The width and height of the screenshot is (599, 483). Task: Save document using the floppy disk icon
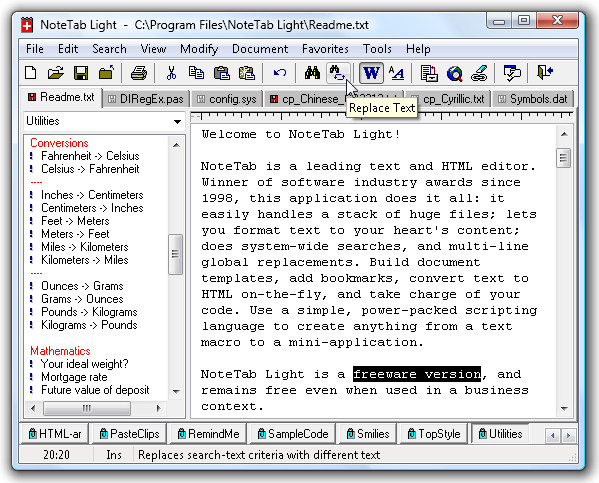(x=81, y=72)
